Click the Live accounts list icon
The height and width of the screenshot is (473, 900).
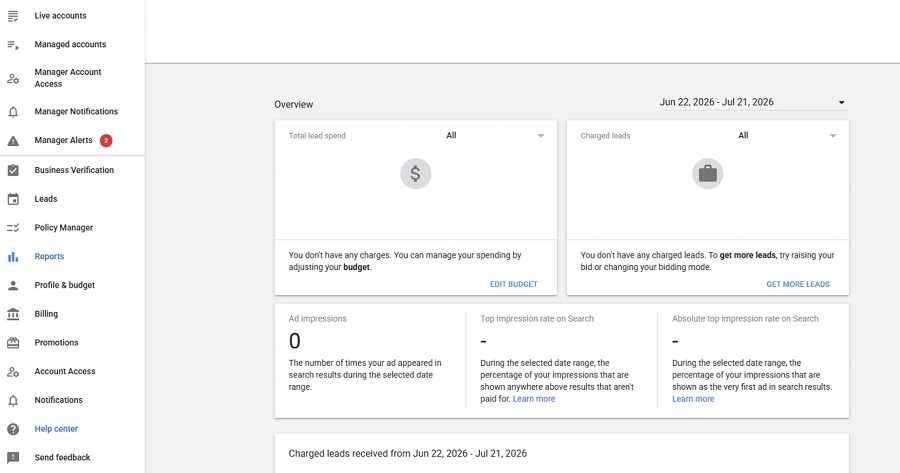pyautogui.click(x=13, y=16)
